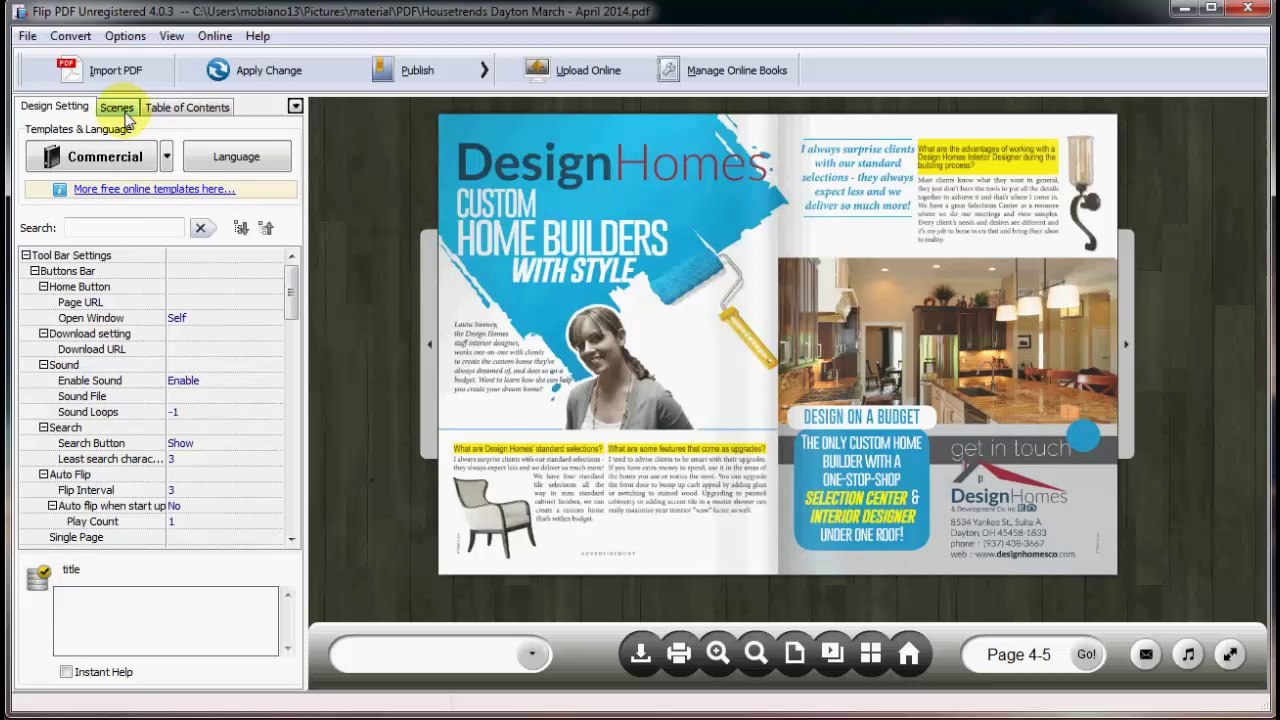Flip to the next page with the right arrow
The height and width of the screenshot is (720, 1280).
[1126, 344]
